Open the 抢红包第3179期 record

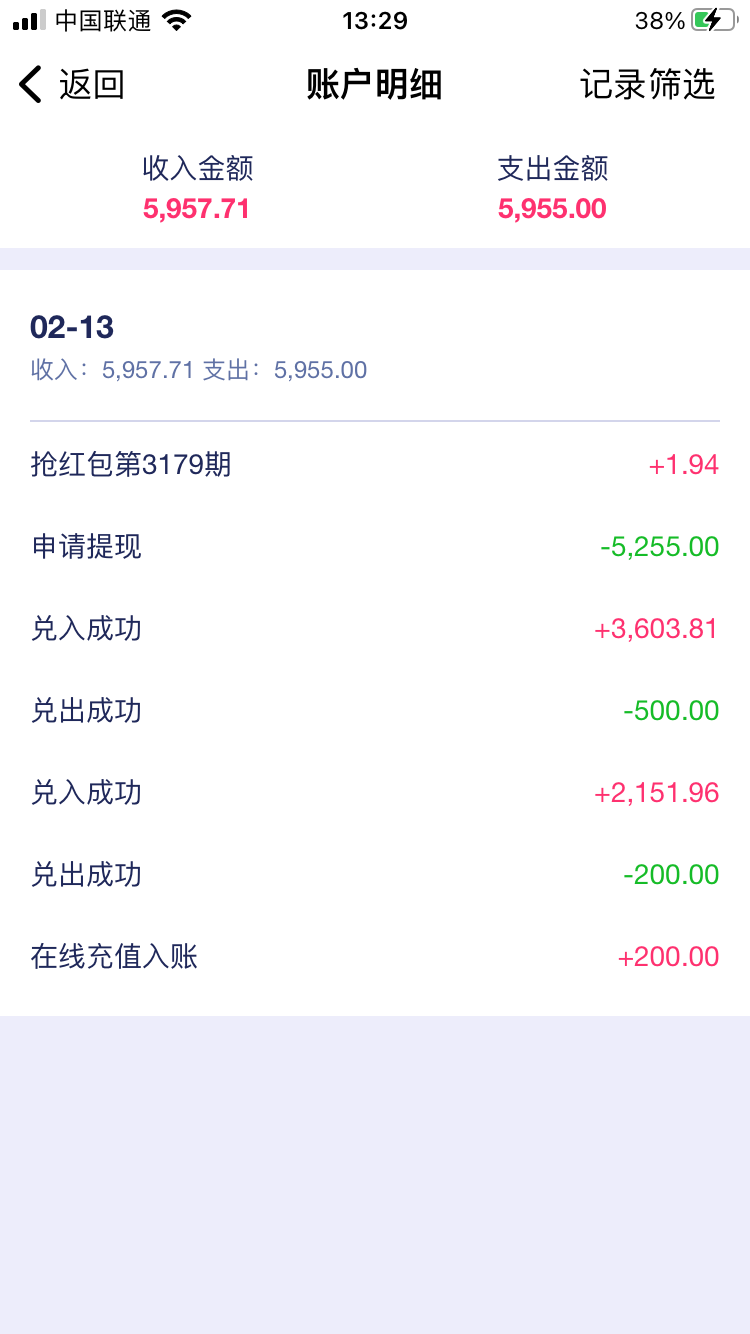[131, 464]
